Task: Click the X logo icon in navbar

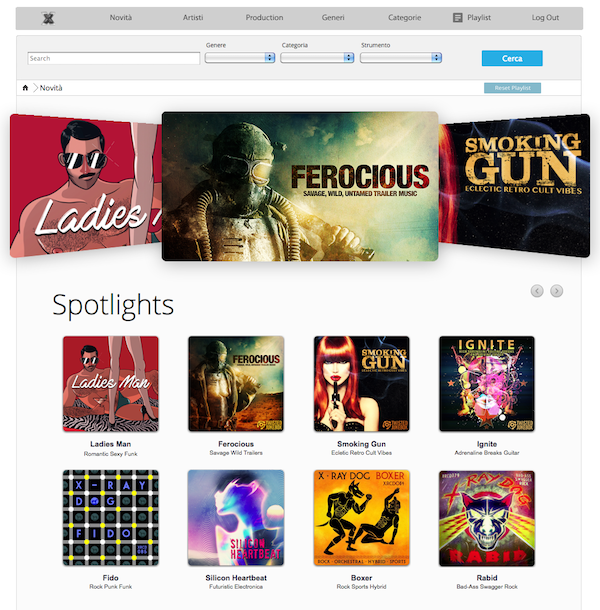Action: coord(48,18)
